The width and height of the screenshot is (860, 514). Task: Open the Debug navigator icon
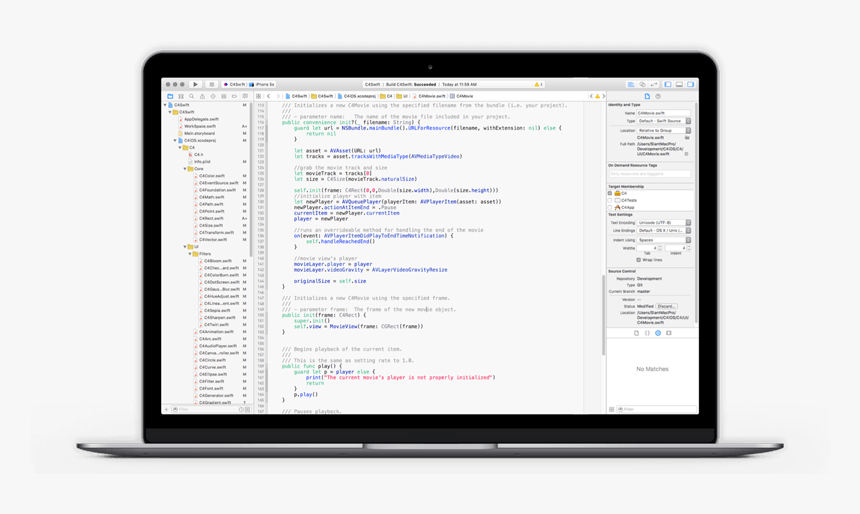point(224,96)
